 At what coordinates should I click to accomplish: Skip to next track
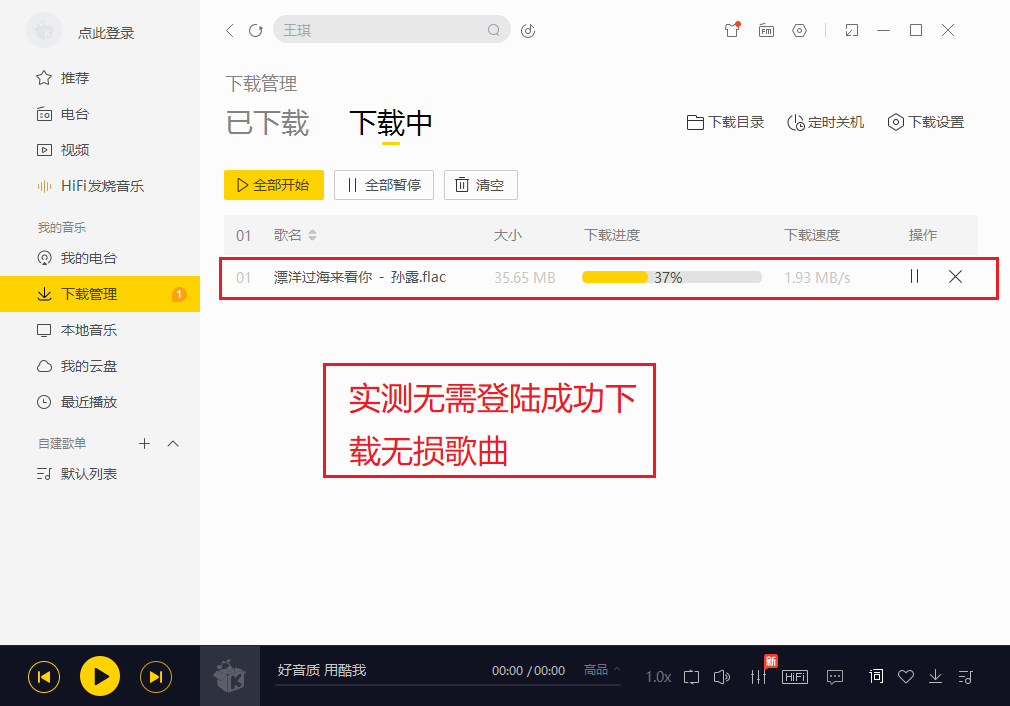pos(156,677)
